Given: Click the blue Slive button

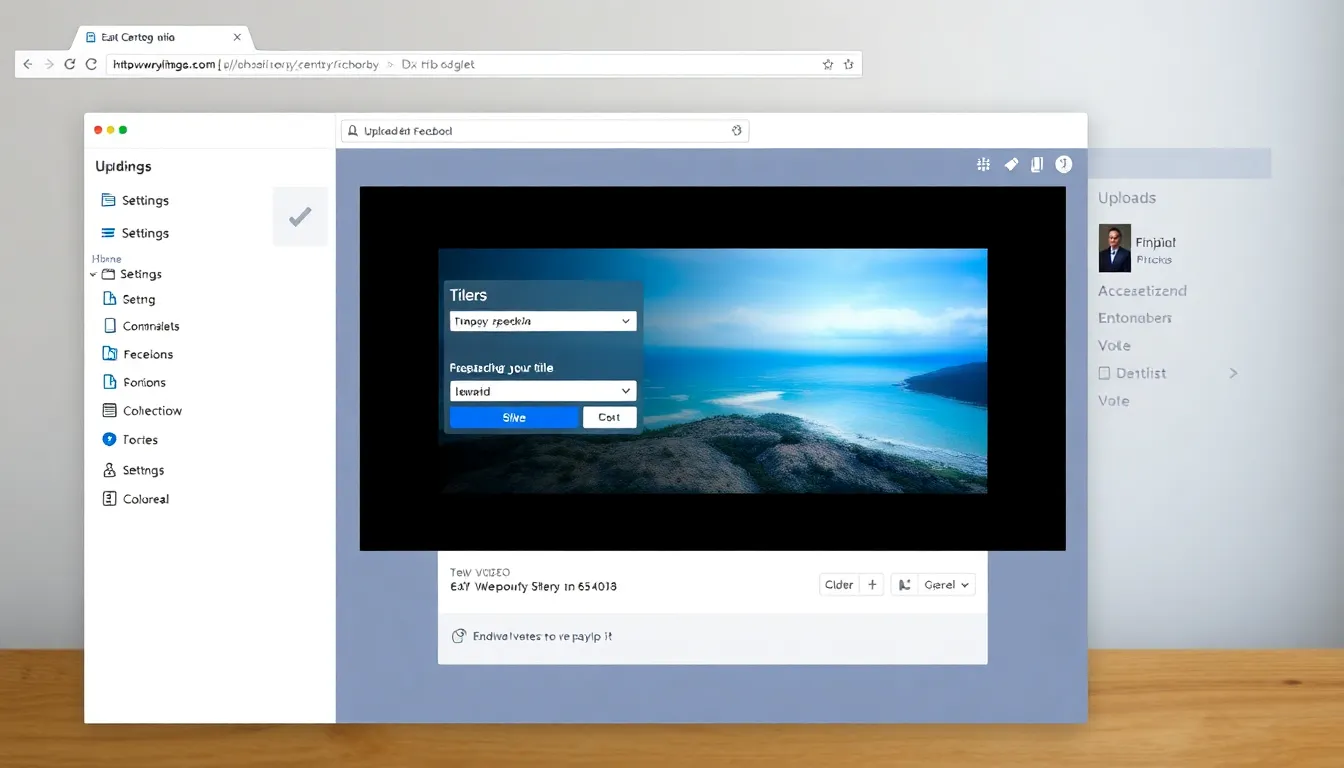Looking at the screenshot, I should [x=514, y=418].
